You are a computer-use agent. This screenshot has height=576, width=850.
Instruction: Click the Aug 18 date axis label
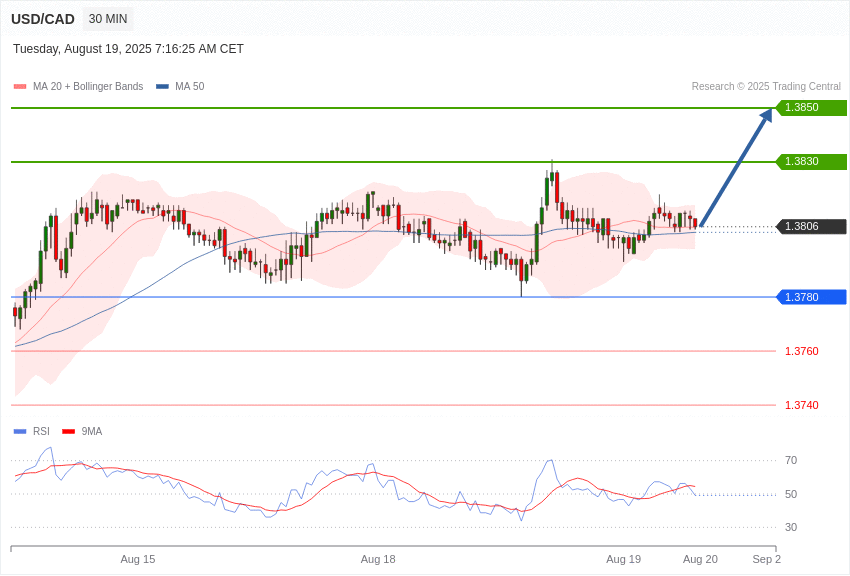click(x=378, y=559)
